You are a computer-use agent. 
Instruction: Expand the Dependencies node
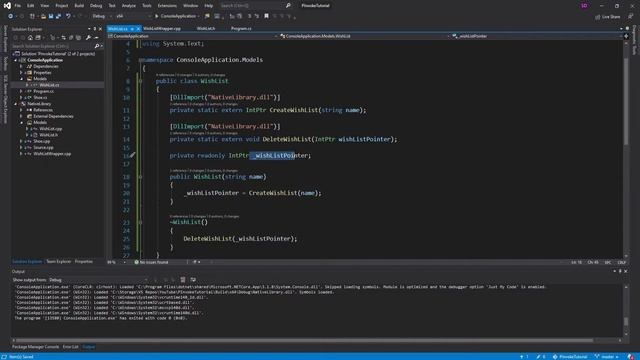click(x=22, y=66)
